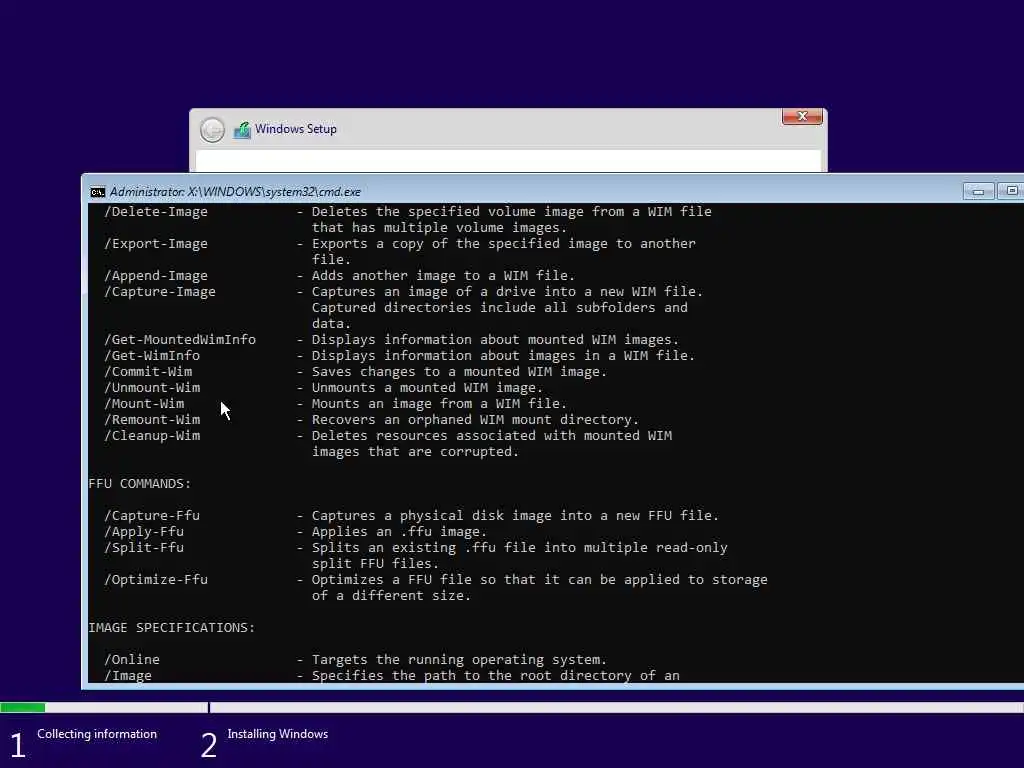This screenshot has width=1024, height=768.
Task: Click the Windows Setup installer icon
Action: tap(242, 130)
